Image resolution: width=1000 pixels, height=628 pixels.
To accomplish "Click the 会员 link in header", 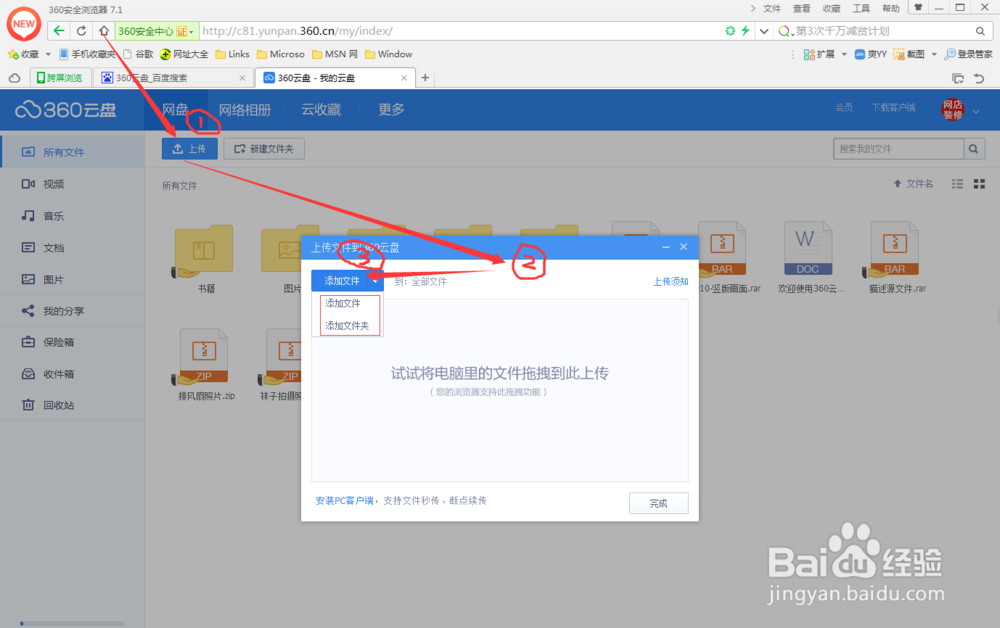I will pyautogui.click(x=844, y=107).
